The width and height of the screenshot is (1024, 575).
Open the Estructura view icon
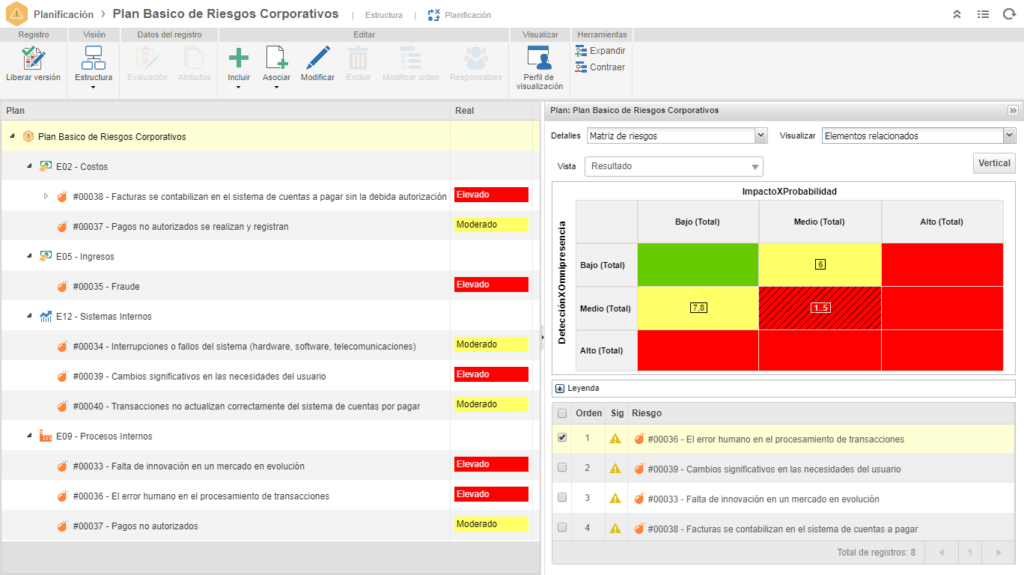(93, 58)
